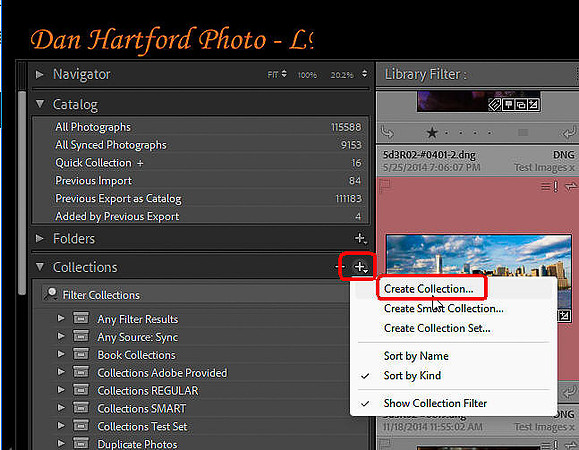Toggle the Sort by Kind option
Screen dimensions: 579x450
coord(412,375)
